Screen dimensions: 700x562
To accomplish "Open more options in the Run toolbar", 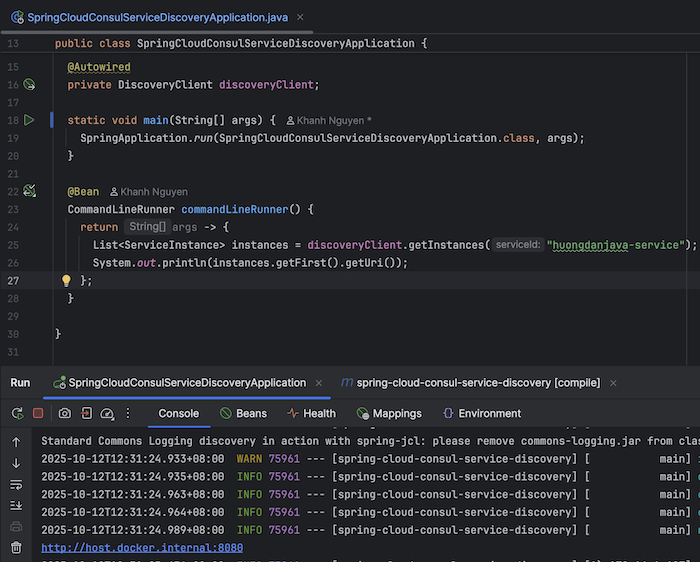I will pyautogui.click(x=127, y=413).
